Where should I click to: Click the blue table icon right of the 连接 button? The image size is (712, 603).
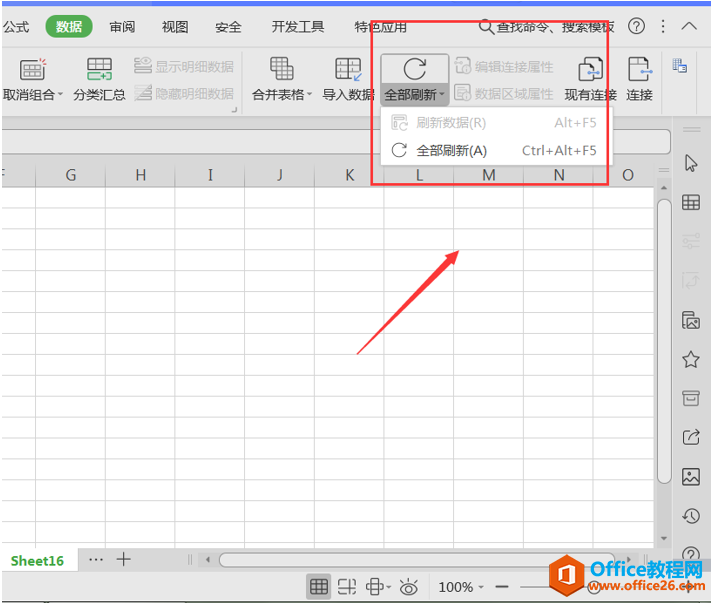pyautogui.click(x=679, y=65)
